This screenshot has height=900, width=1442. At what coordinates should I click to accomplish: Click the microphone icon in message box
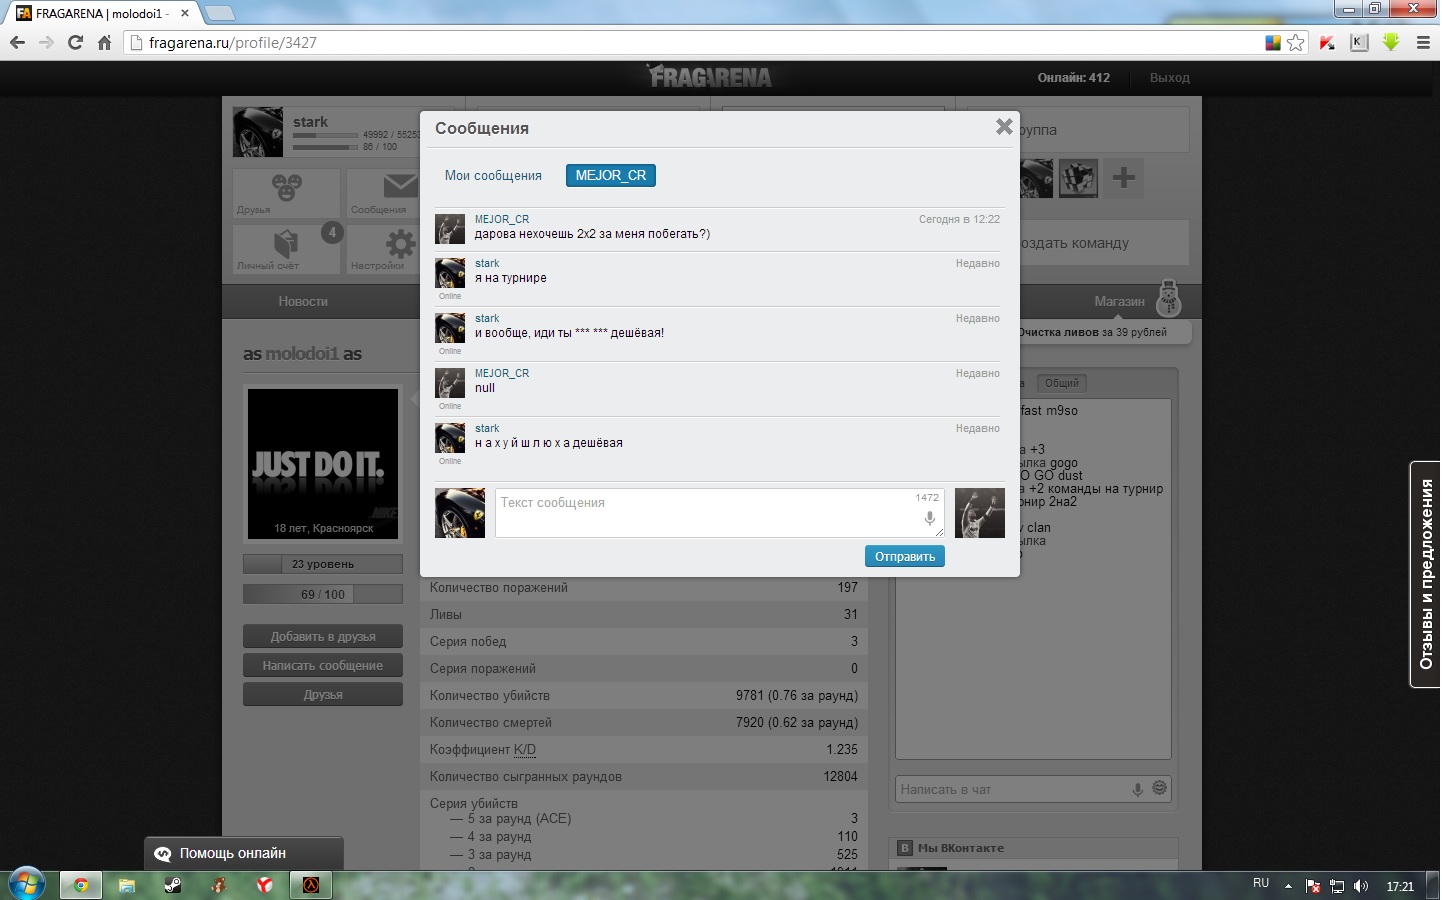(x=929, y=518)
